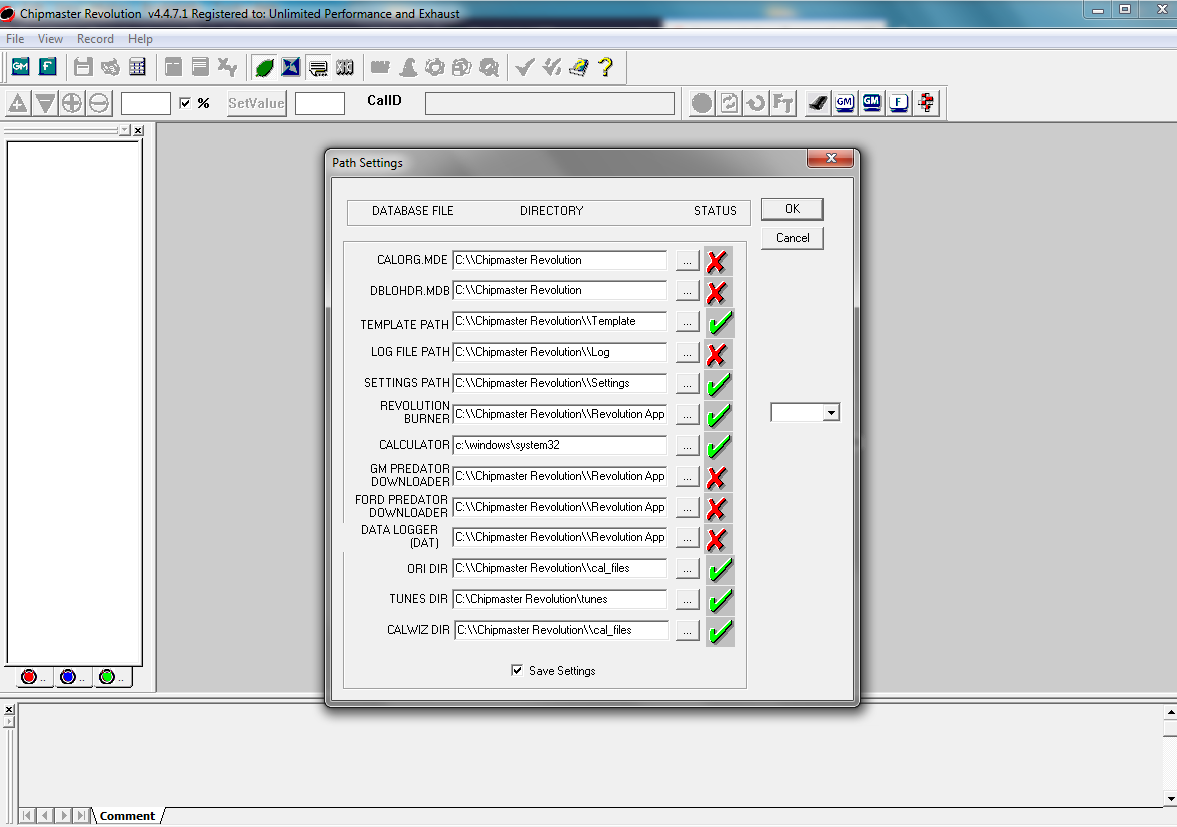Click the green circle button under left panel
This screenshot has height=827, width=1177.
(107, 677)
